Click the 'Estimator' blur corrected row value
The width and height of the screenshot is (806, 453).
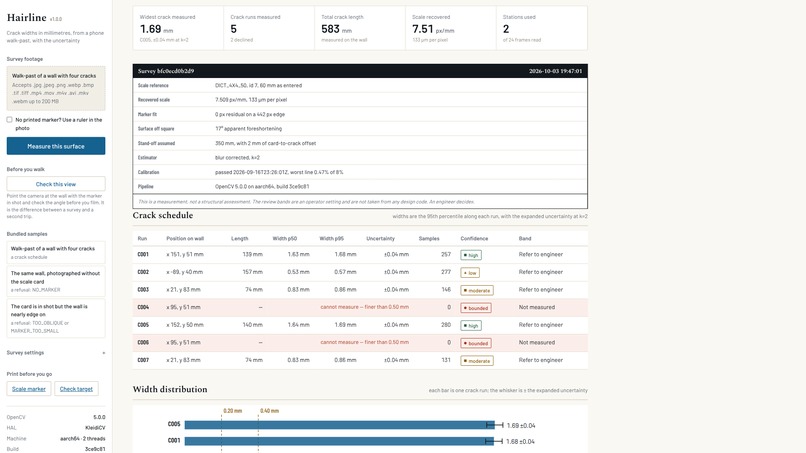[237, 158]
